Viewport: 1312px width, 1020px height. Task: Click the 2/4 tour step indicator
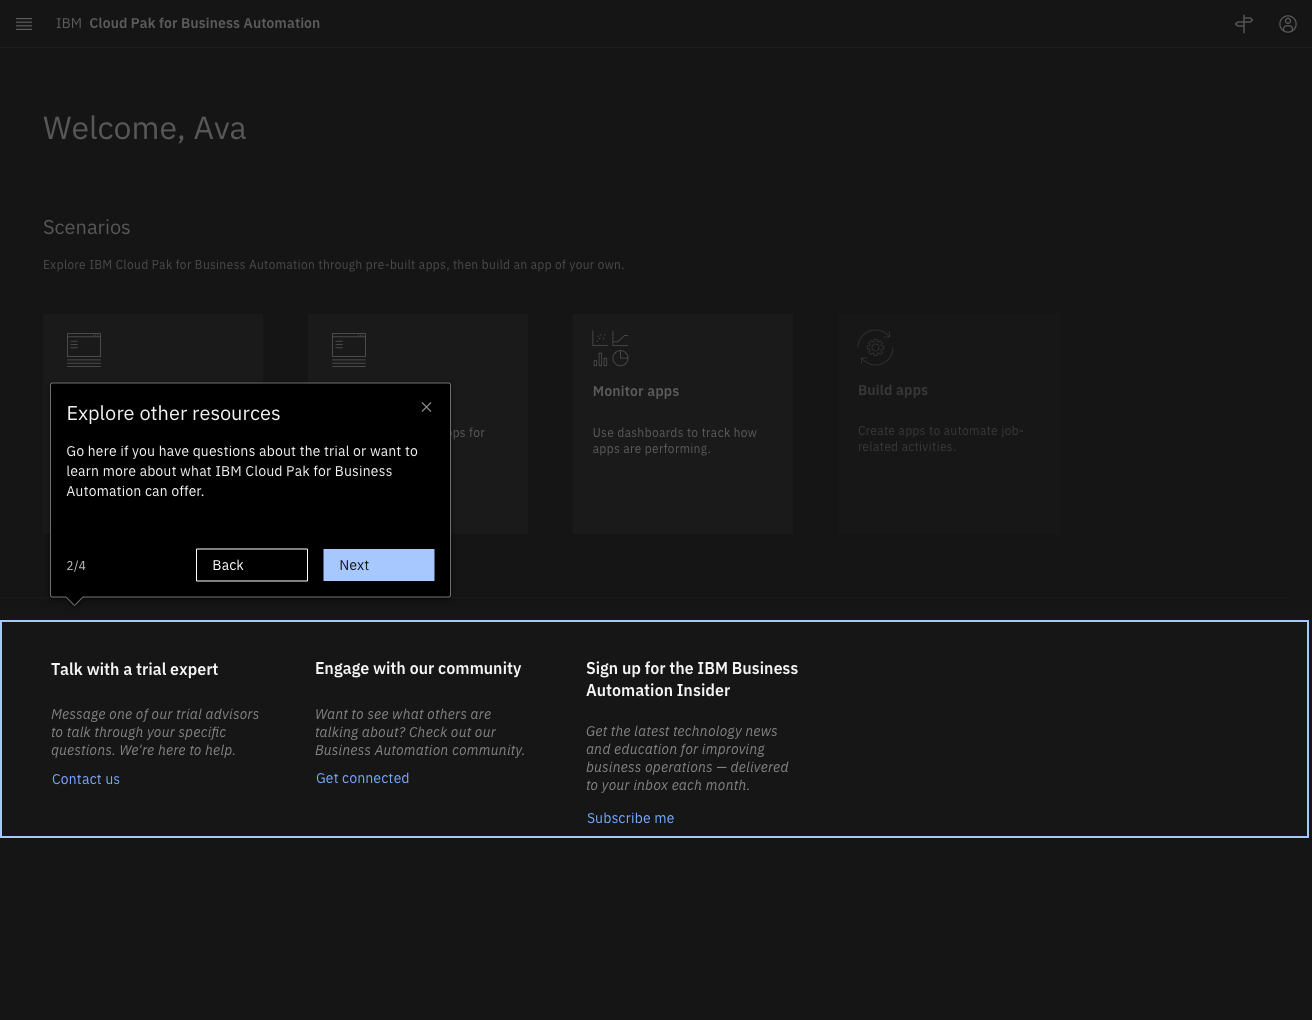pos(76,566)
